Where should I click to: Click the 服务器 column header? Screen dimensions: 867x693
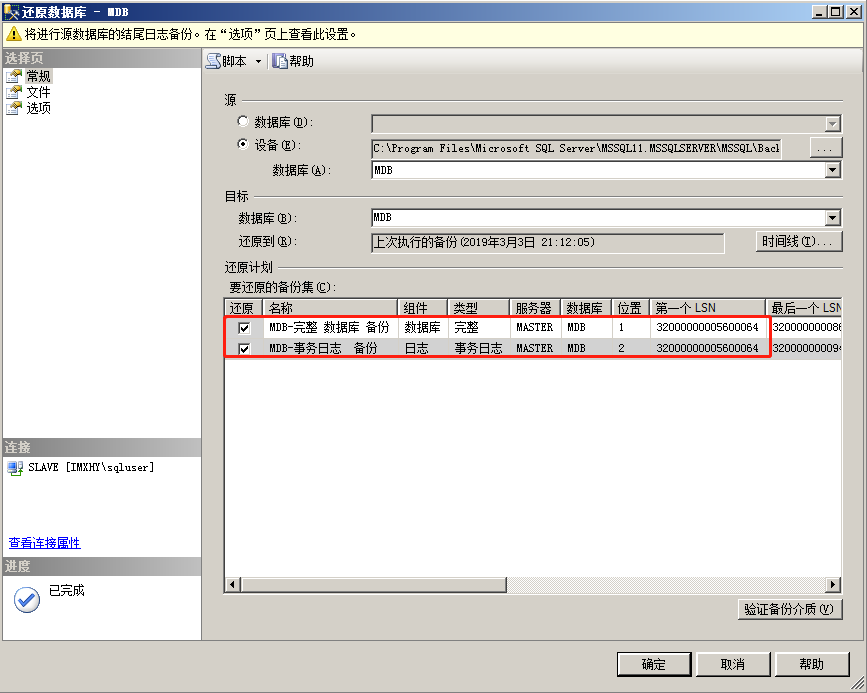(535, 308)
